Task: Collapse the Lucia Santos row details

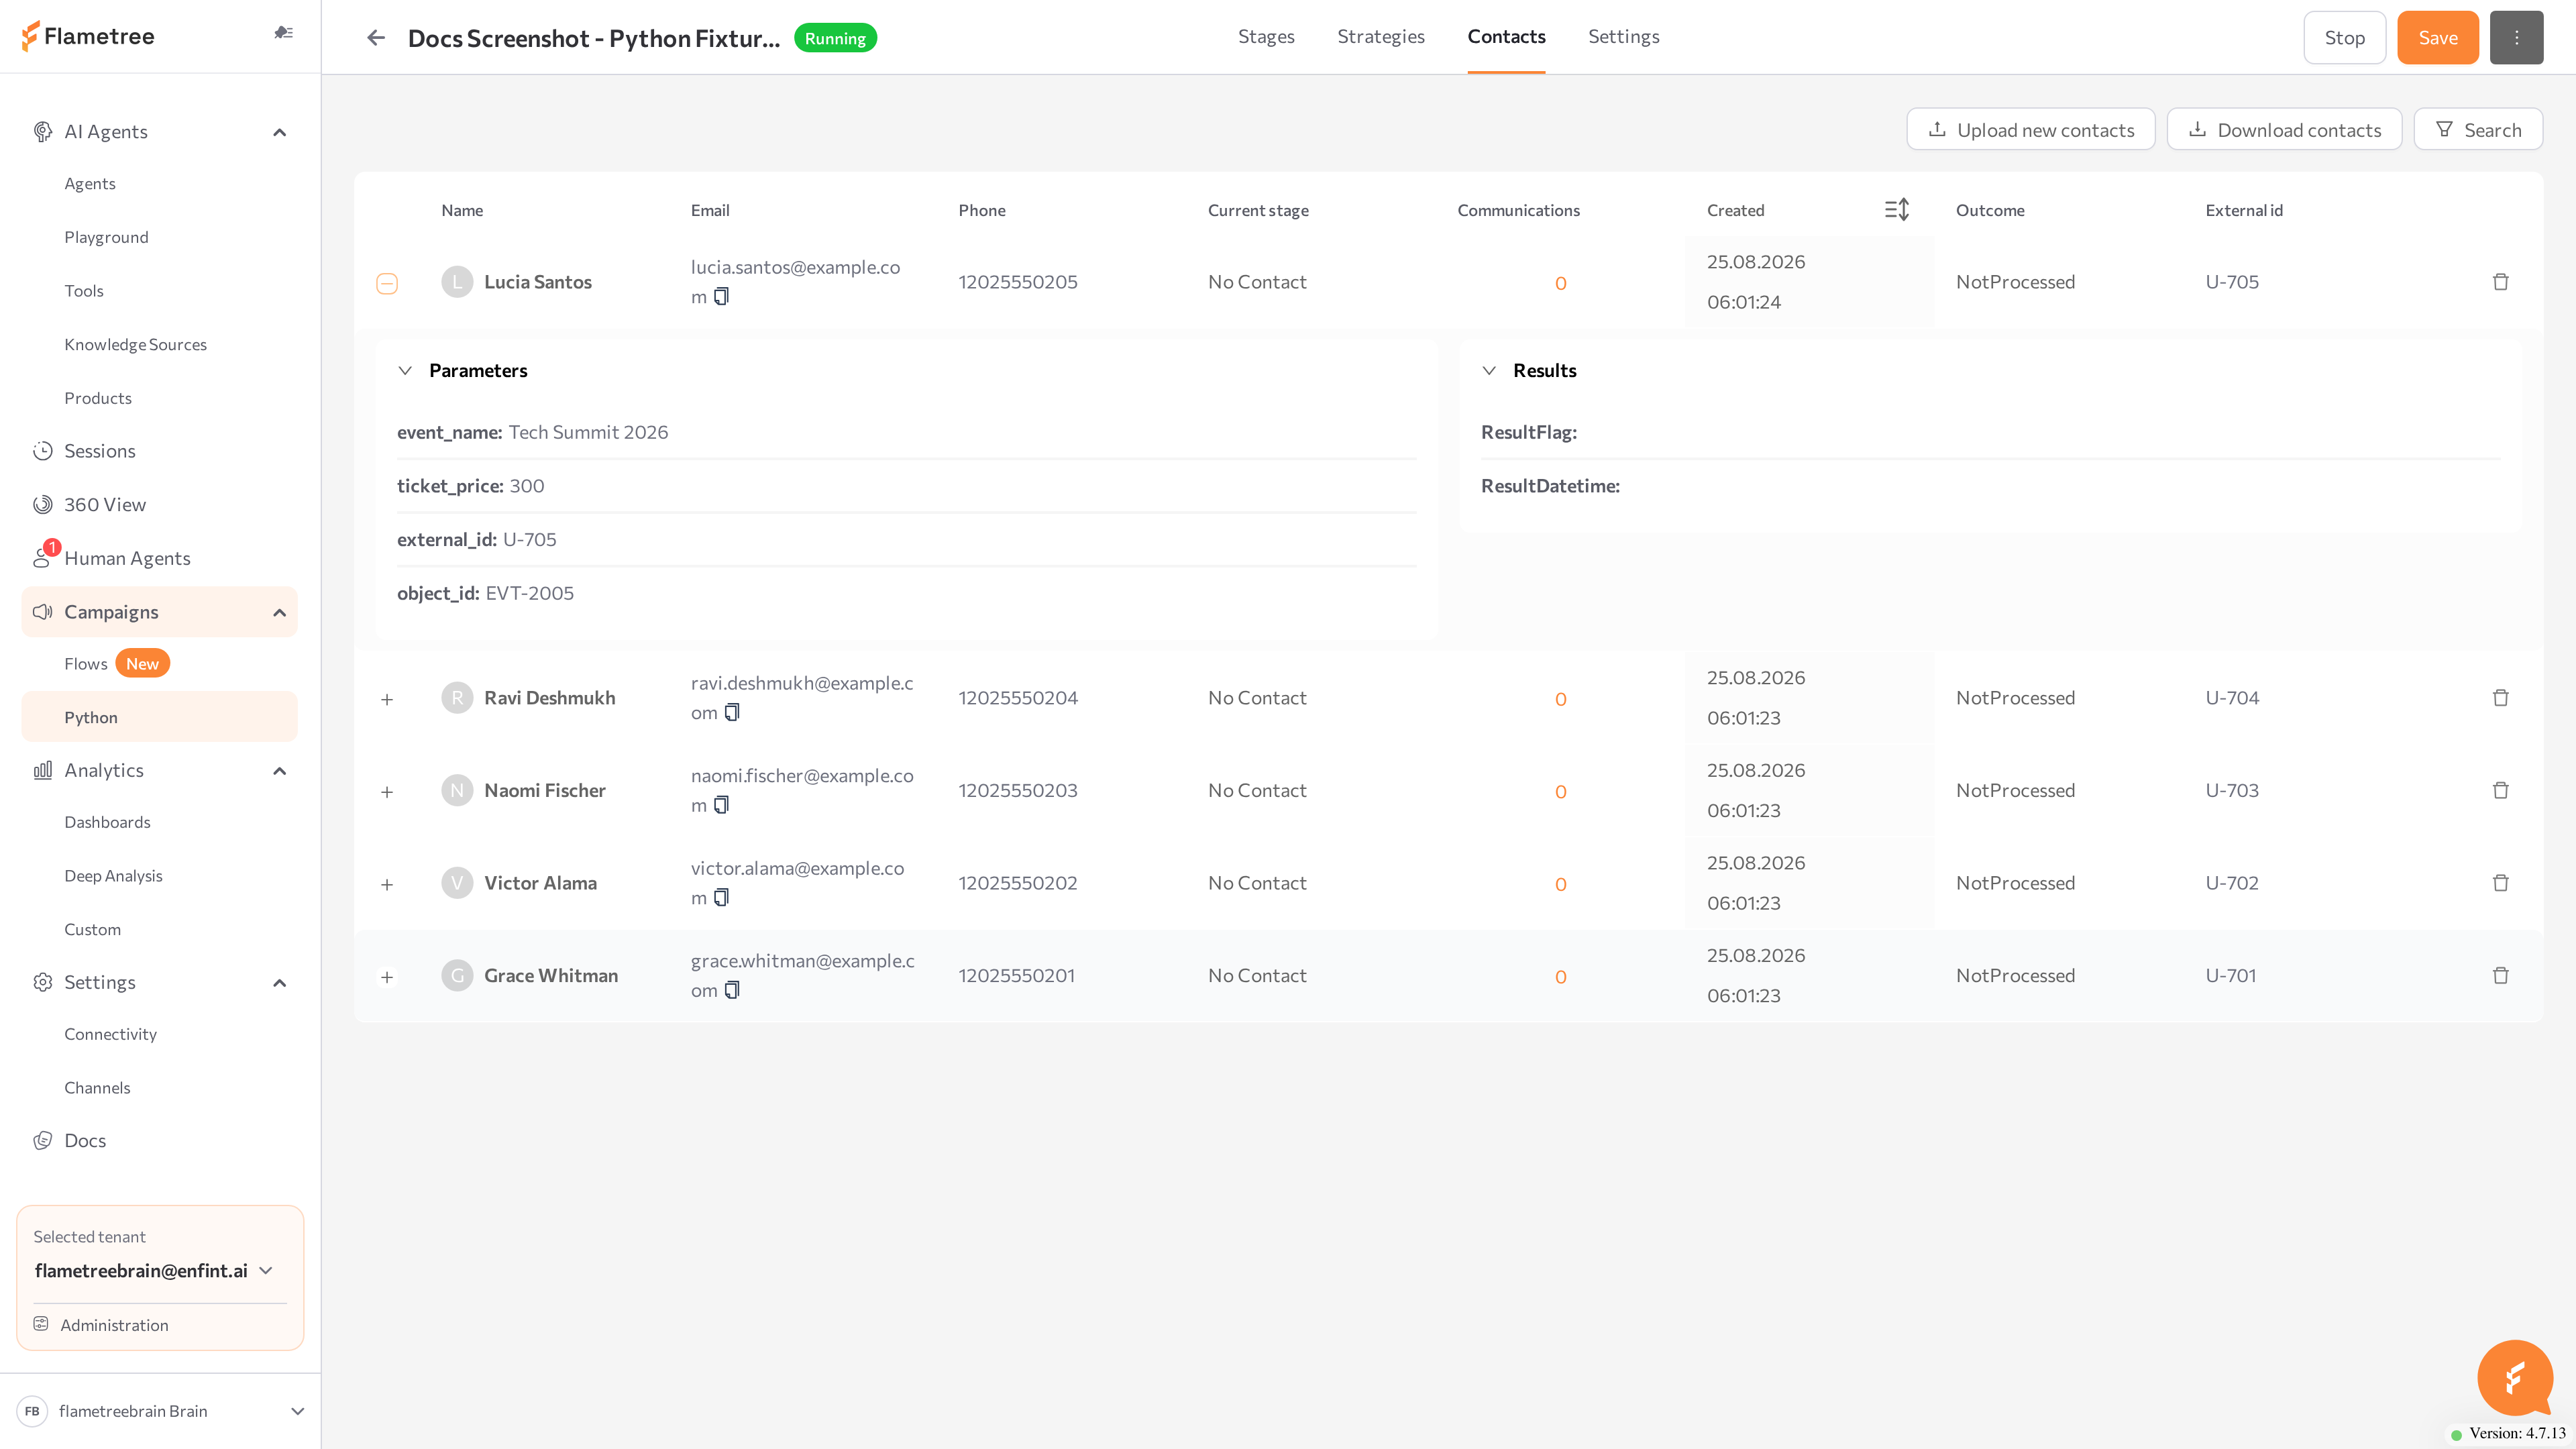Action: (387, 283)
